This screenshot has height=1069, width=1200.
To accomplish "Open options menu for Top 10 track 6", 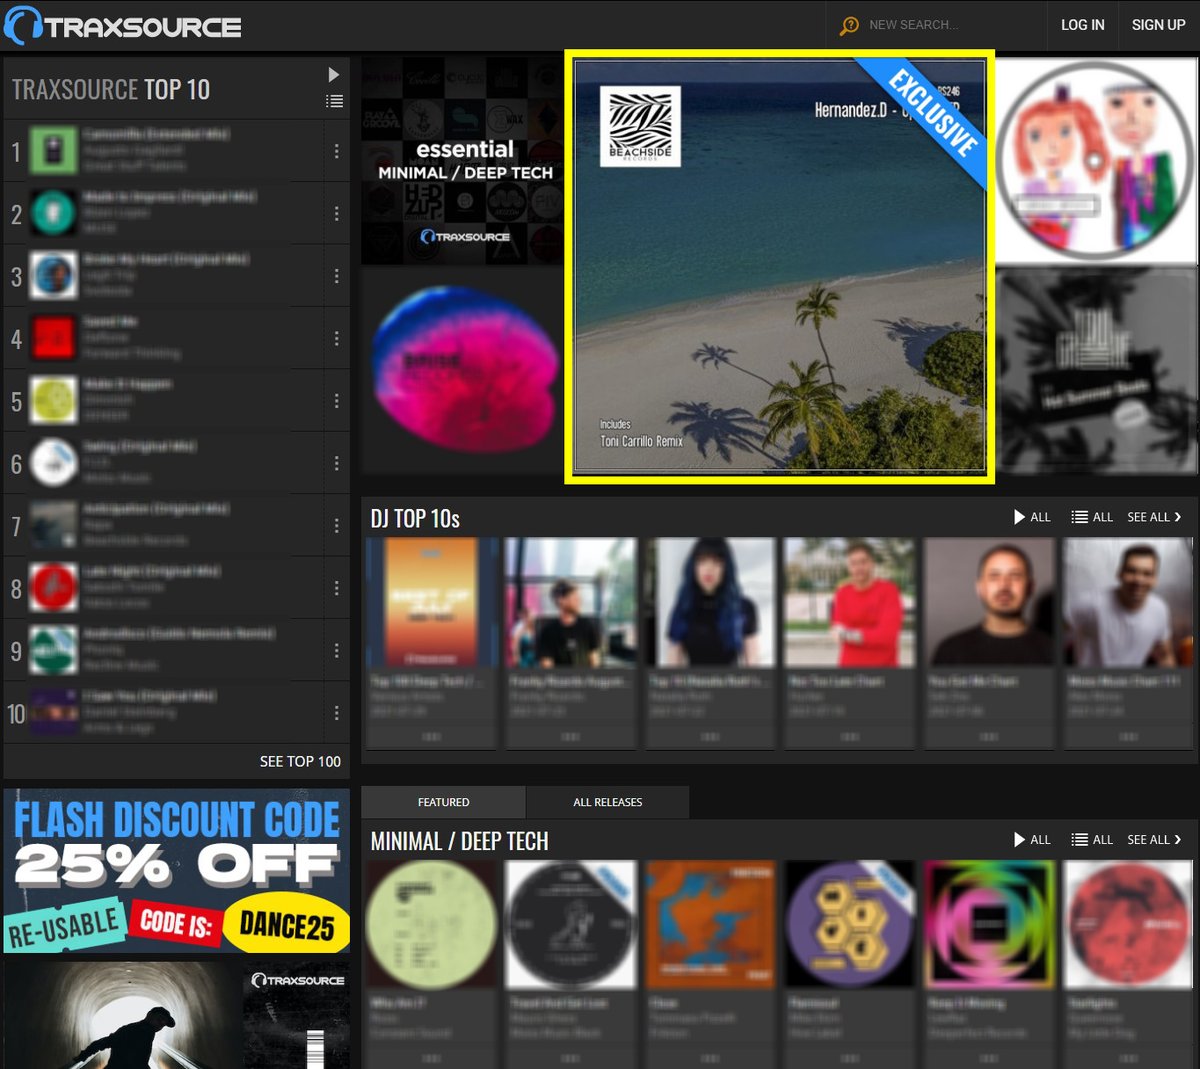I will tap(336, 463).
